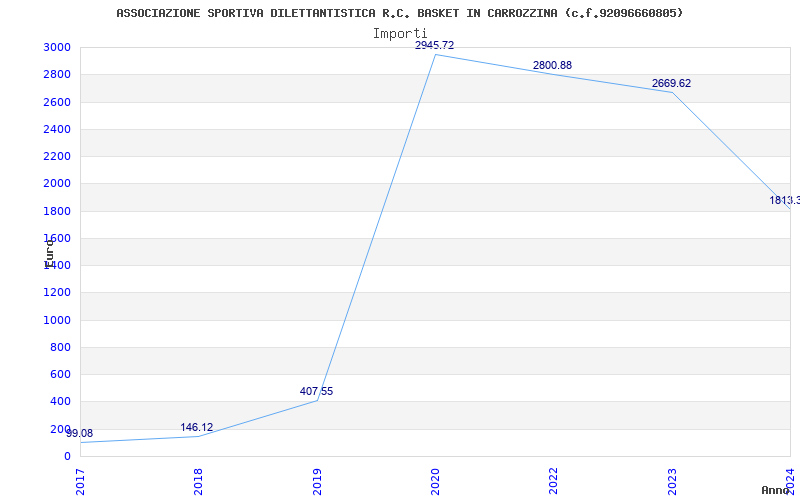
Task: Click the 2024 x-axis year label
Action: coord(790,481)
